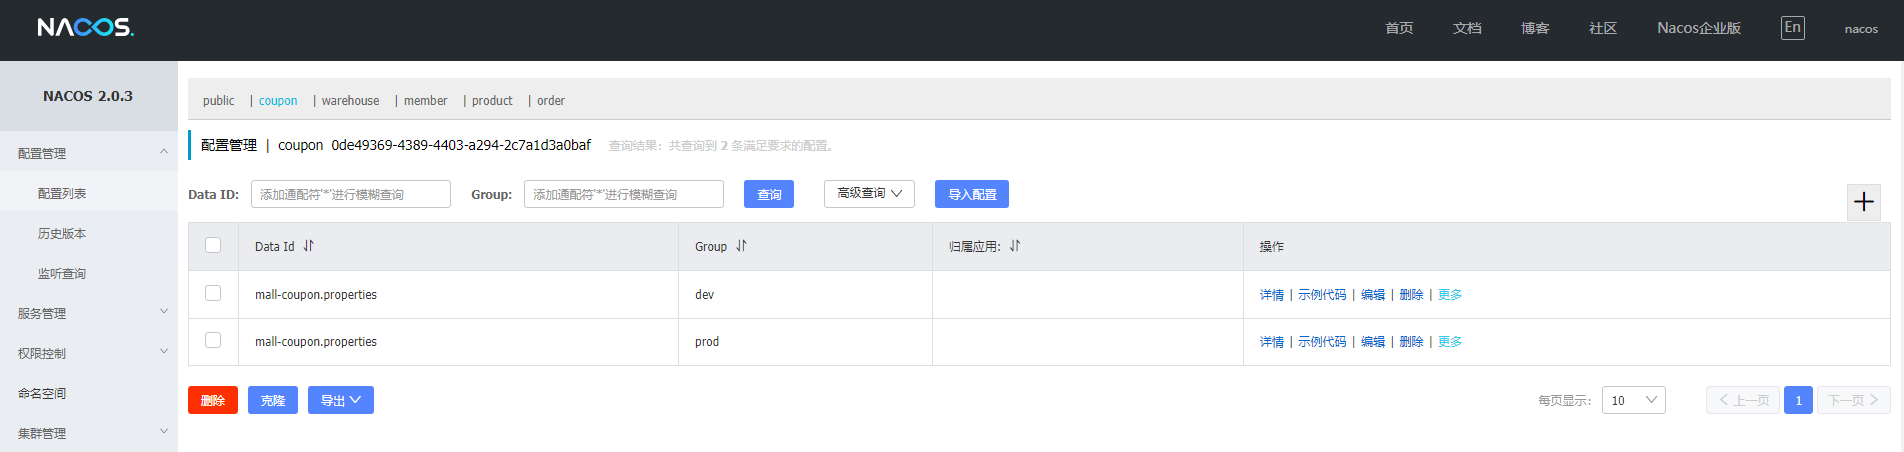Screen dimensions: 1904x452
Task: Focus the Group search field
Action: 624,194
